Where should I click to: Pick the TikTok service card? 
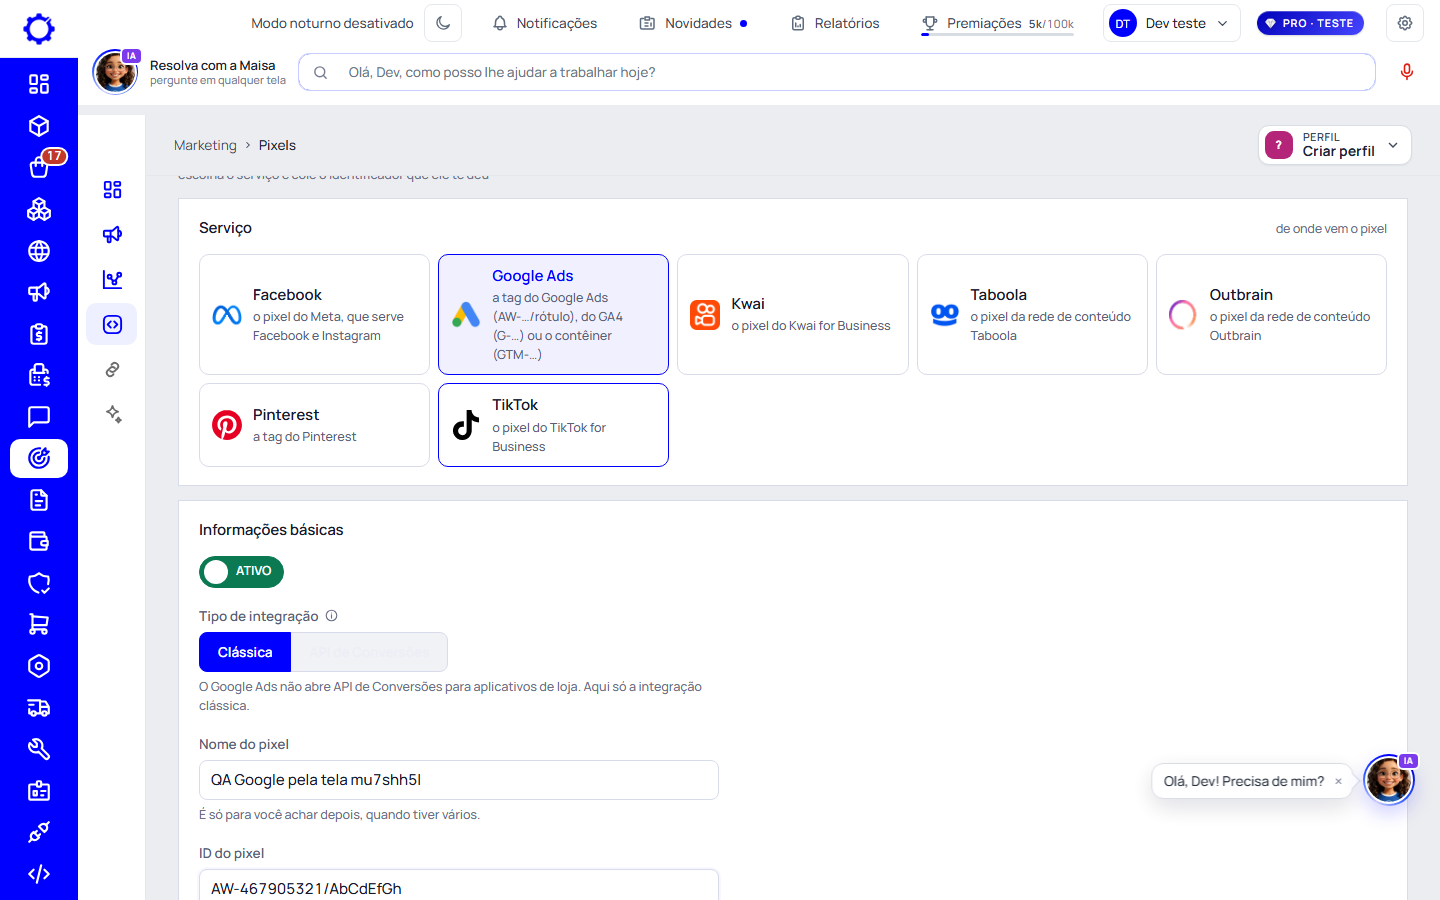tap(553, 425)
